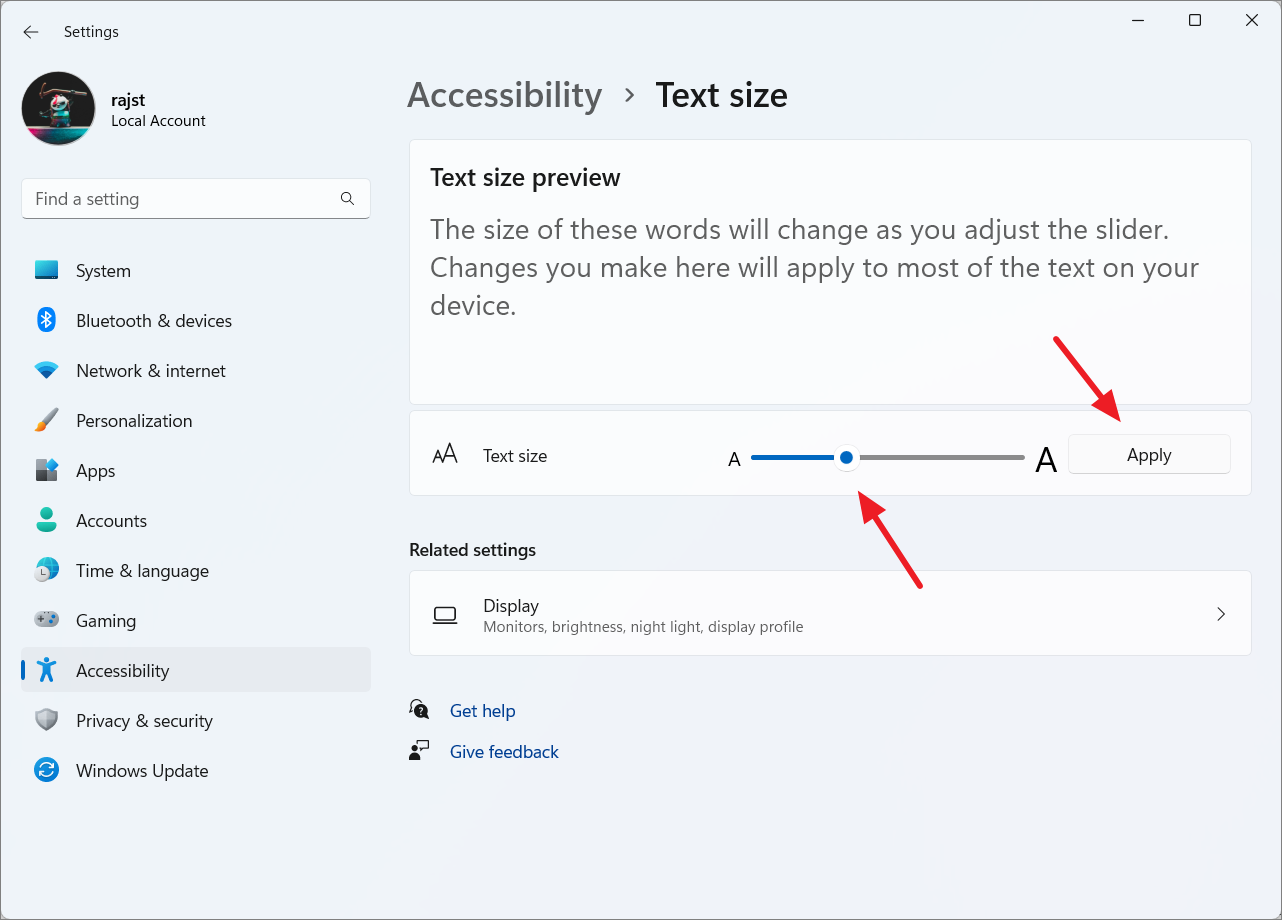Click the Windows Update sync icon
1282x920 pixels.
[47, 770]
